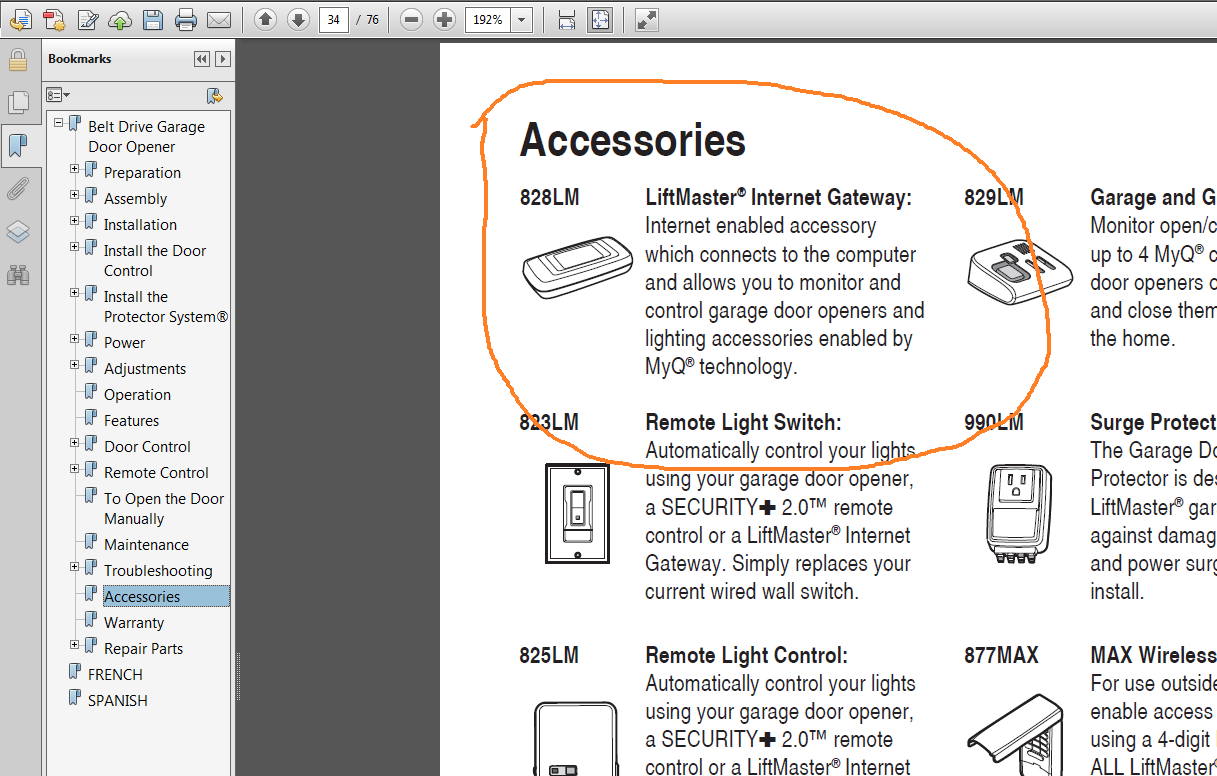The height and width of the screenshot is (776, 1217).
Task: Click the 825LM model number
Action: (549, 656)
